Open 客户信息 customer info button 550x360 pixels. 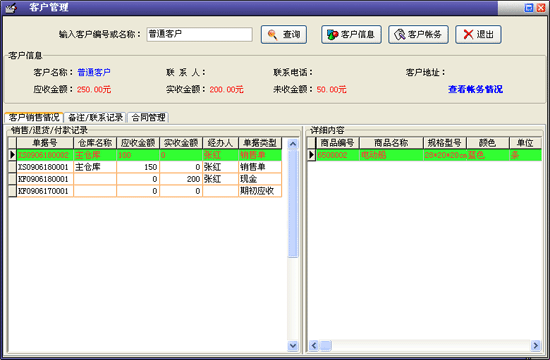(x=351, y=34)
